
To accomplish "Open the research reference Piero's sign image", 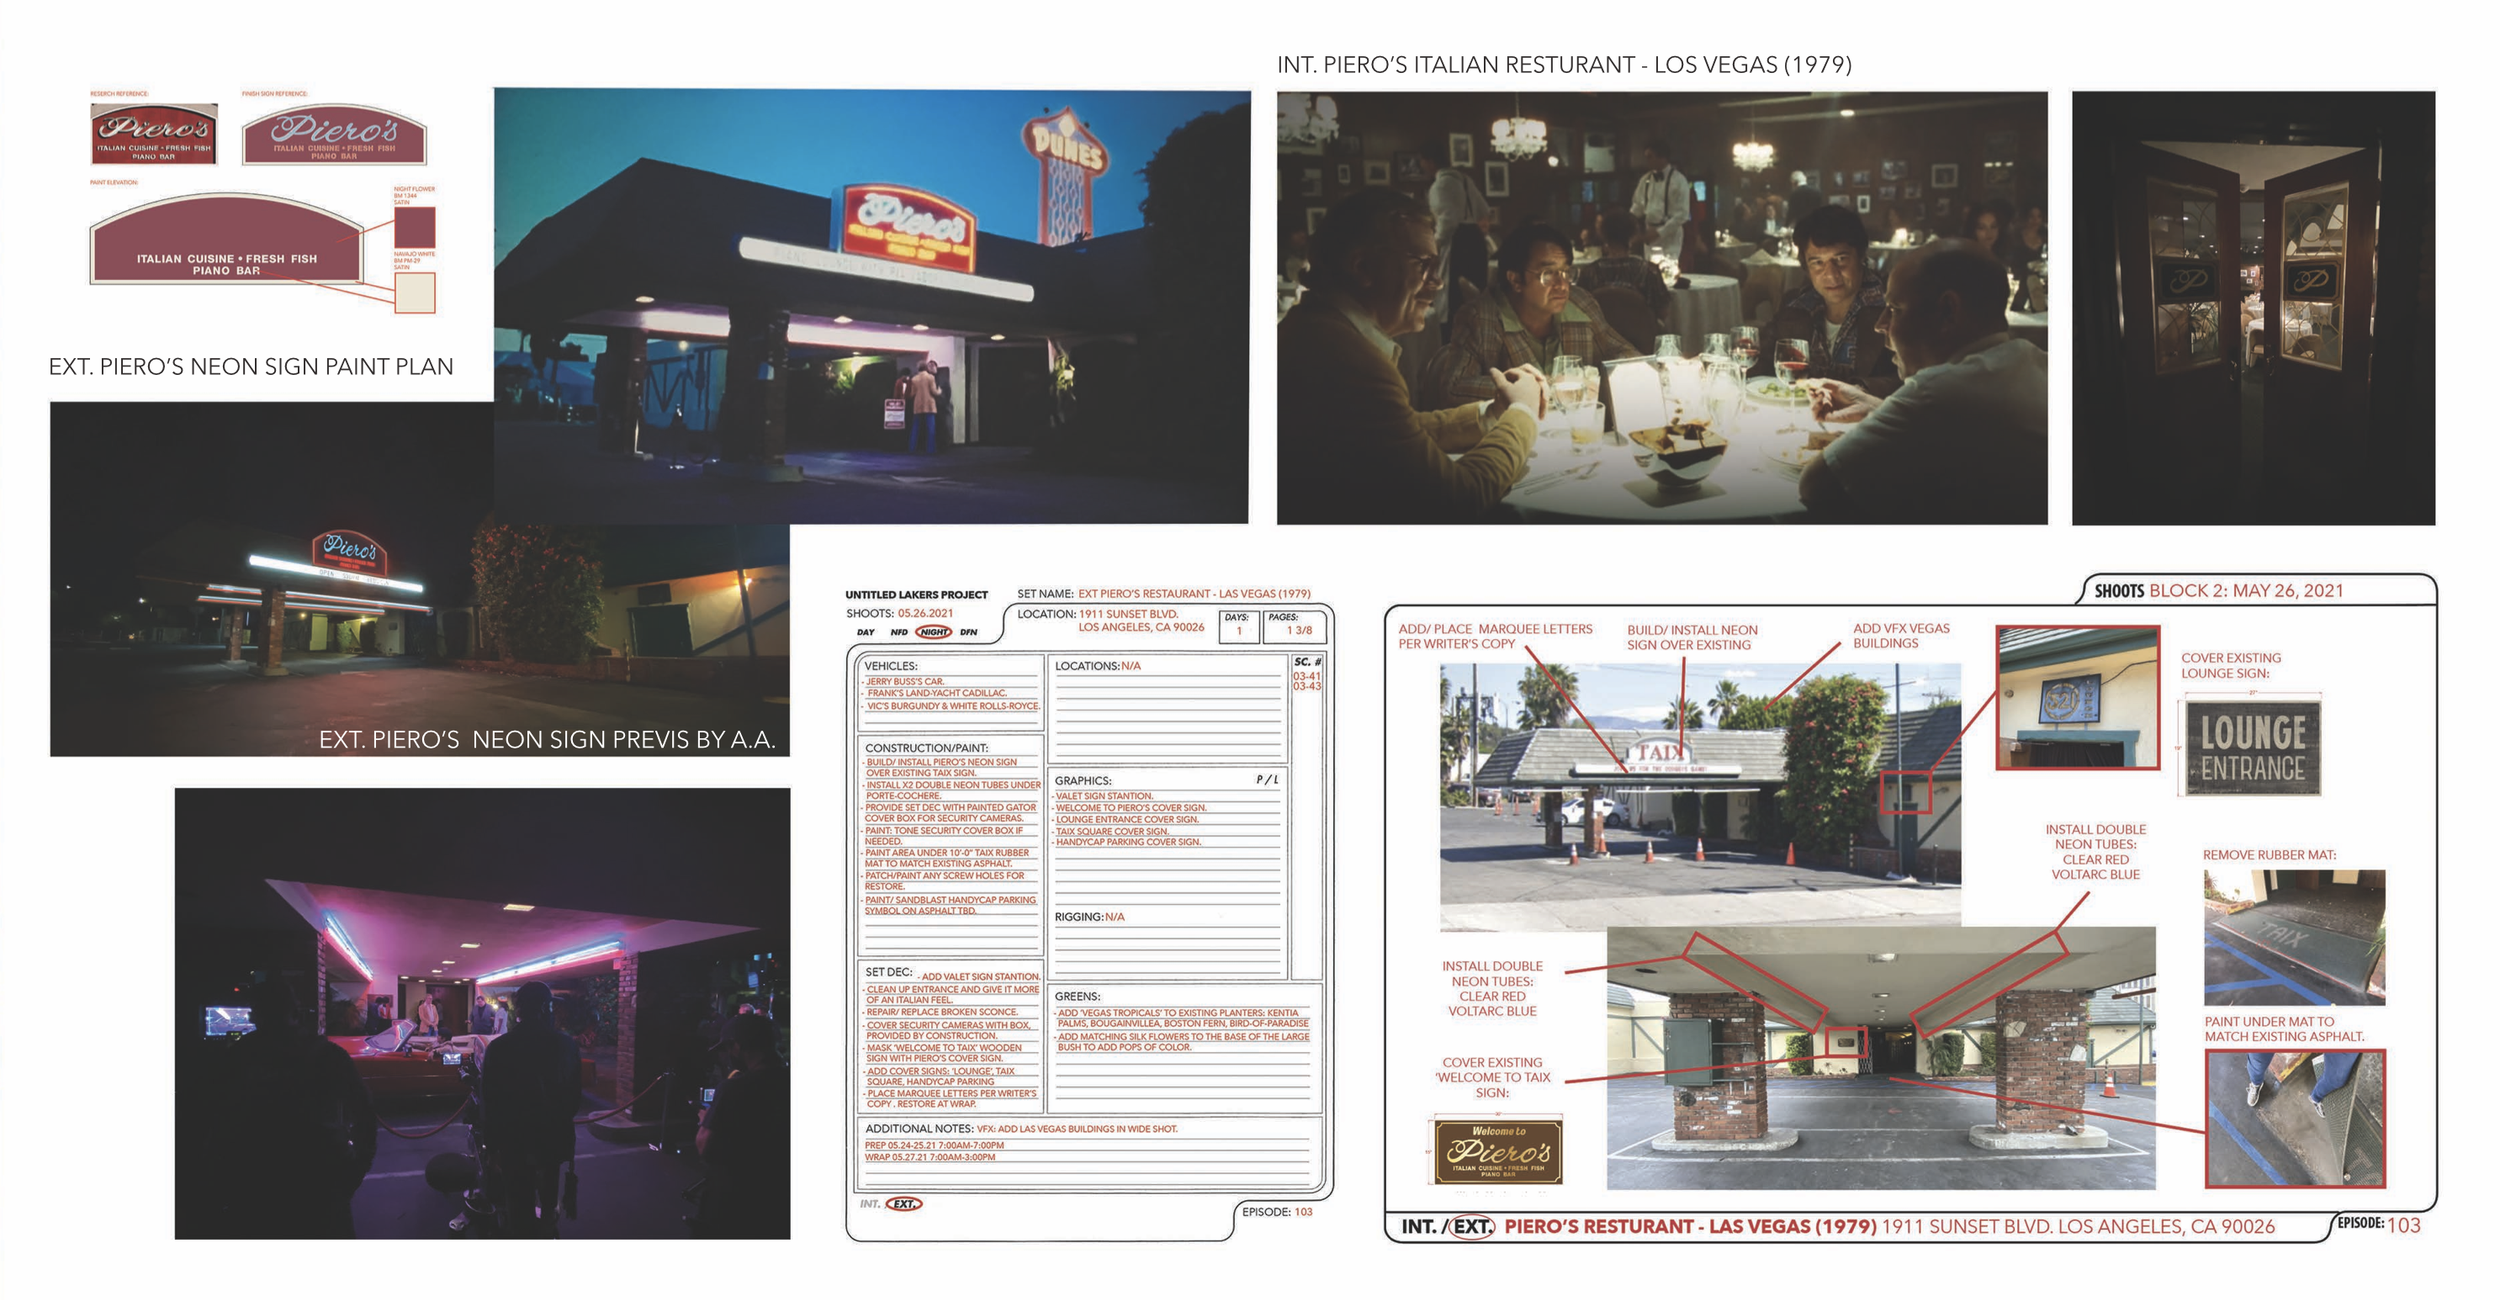I will [154, 134].
